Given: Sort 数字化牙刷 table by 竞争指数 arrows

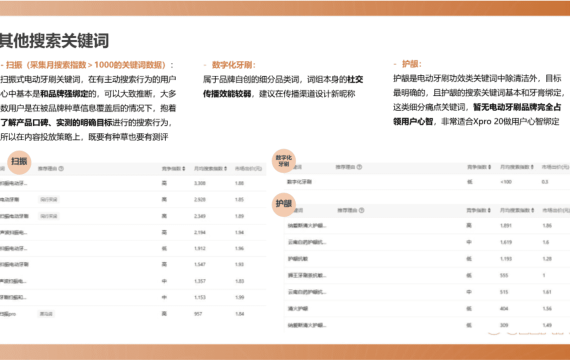Looking at the screenshot, I should [x=490, y=167].
